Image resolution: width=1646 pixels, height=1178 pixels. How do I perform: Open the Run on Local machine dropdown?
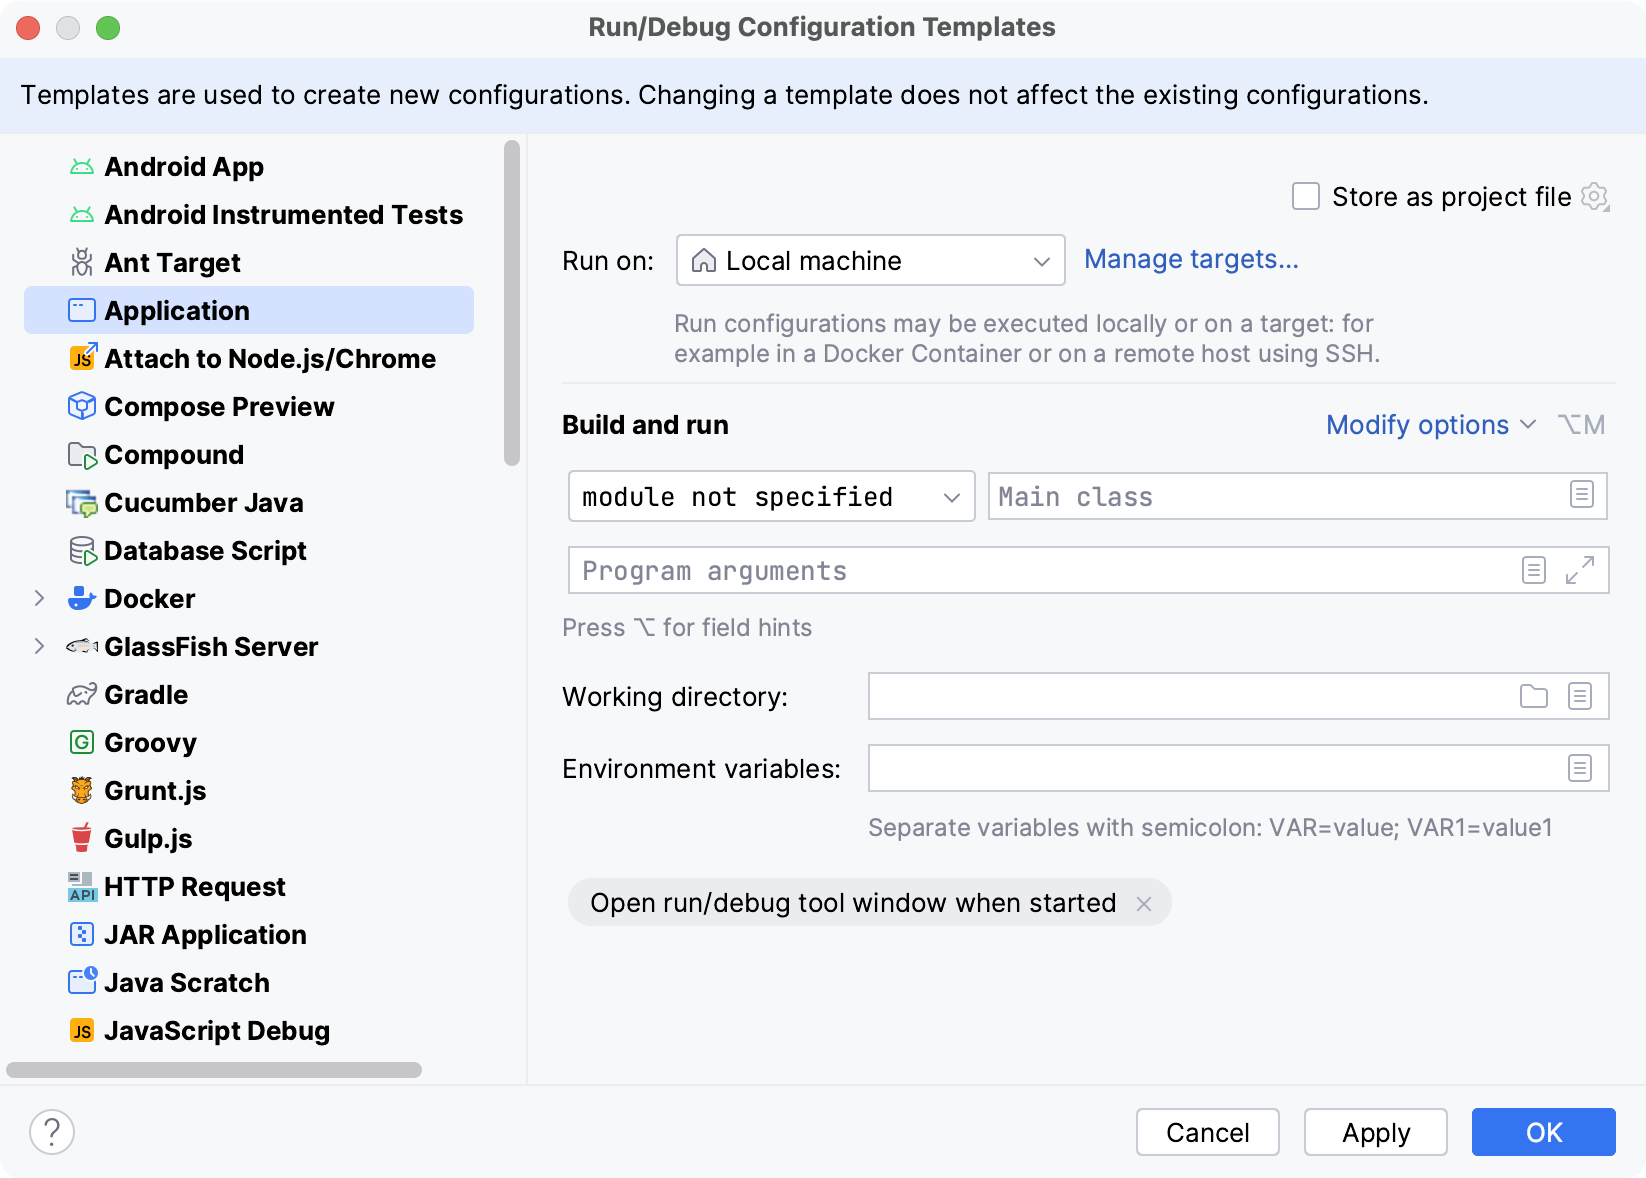point(871,260)
